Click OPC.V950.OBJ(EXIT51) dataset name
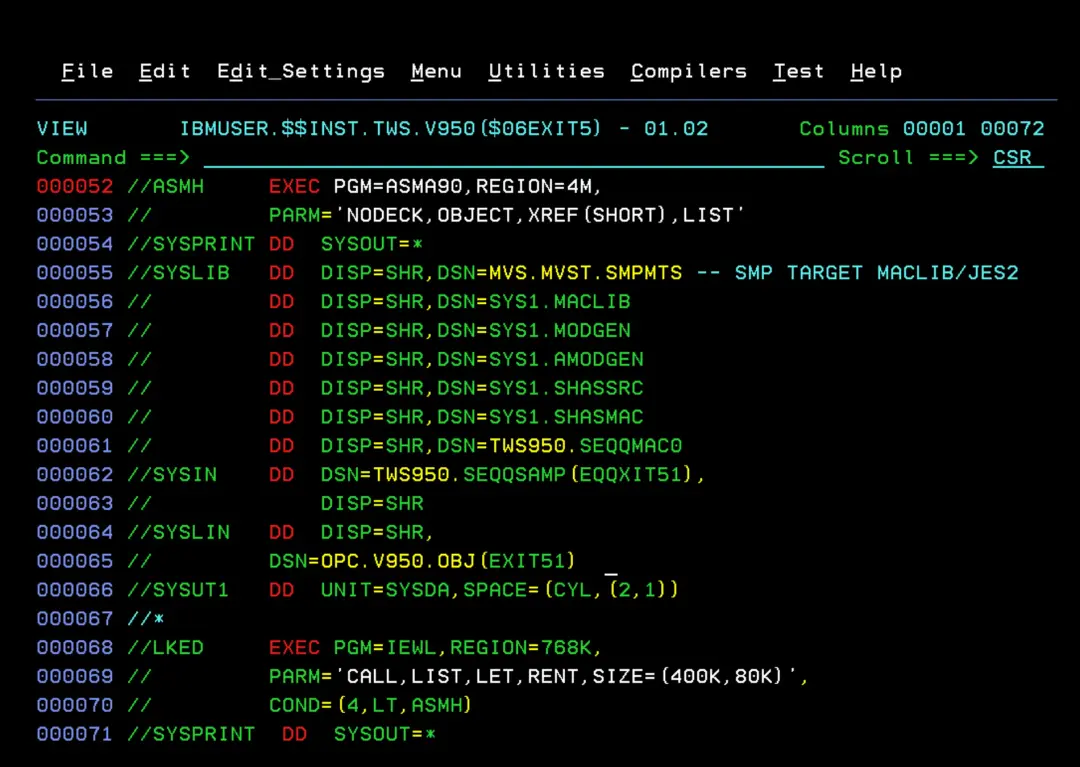Image resolution: width=1080 pixels, height=767 pixels. tap(448, 562)
